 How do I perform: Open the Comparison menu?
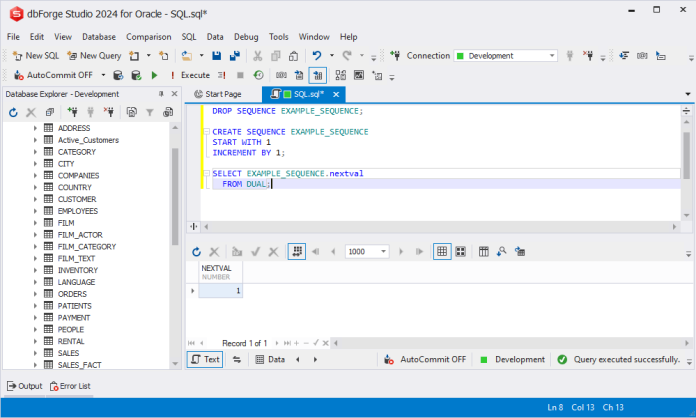point(148,37)
